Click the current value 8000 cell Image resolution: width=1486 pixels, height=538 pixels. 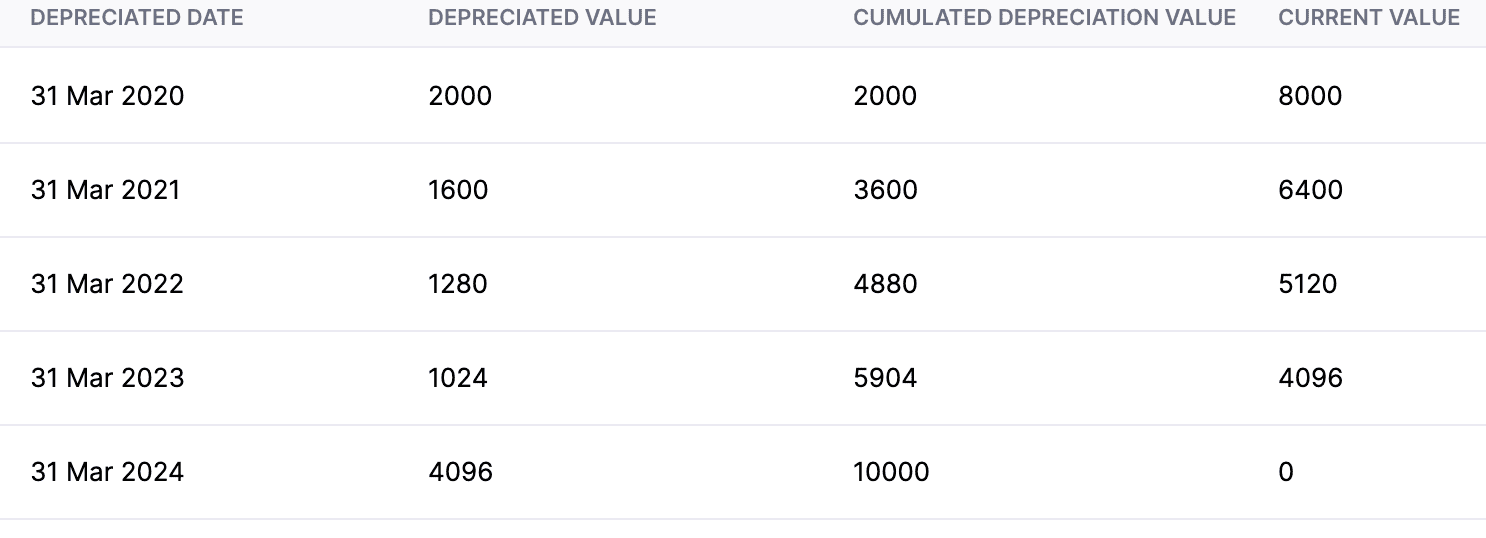pyautogui.click(x=1310, y=96)
